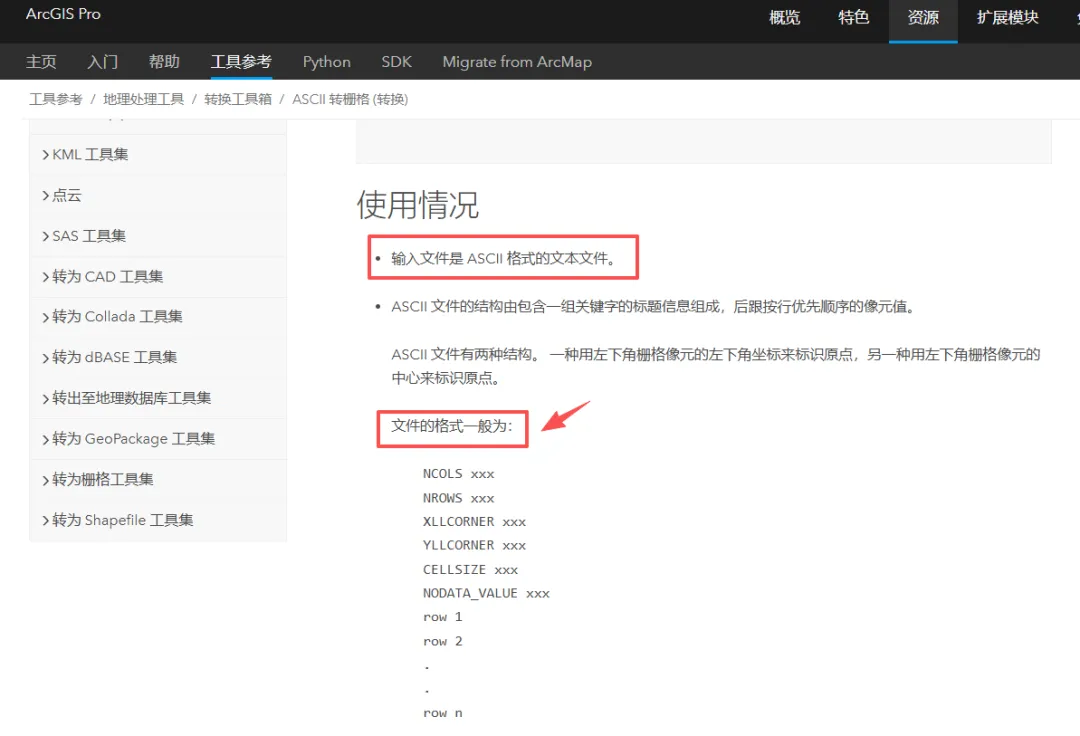Click the NODATA_VALUE xxx code line

[486, 593]
